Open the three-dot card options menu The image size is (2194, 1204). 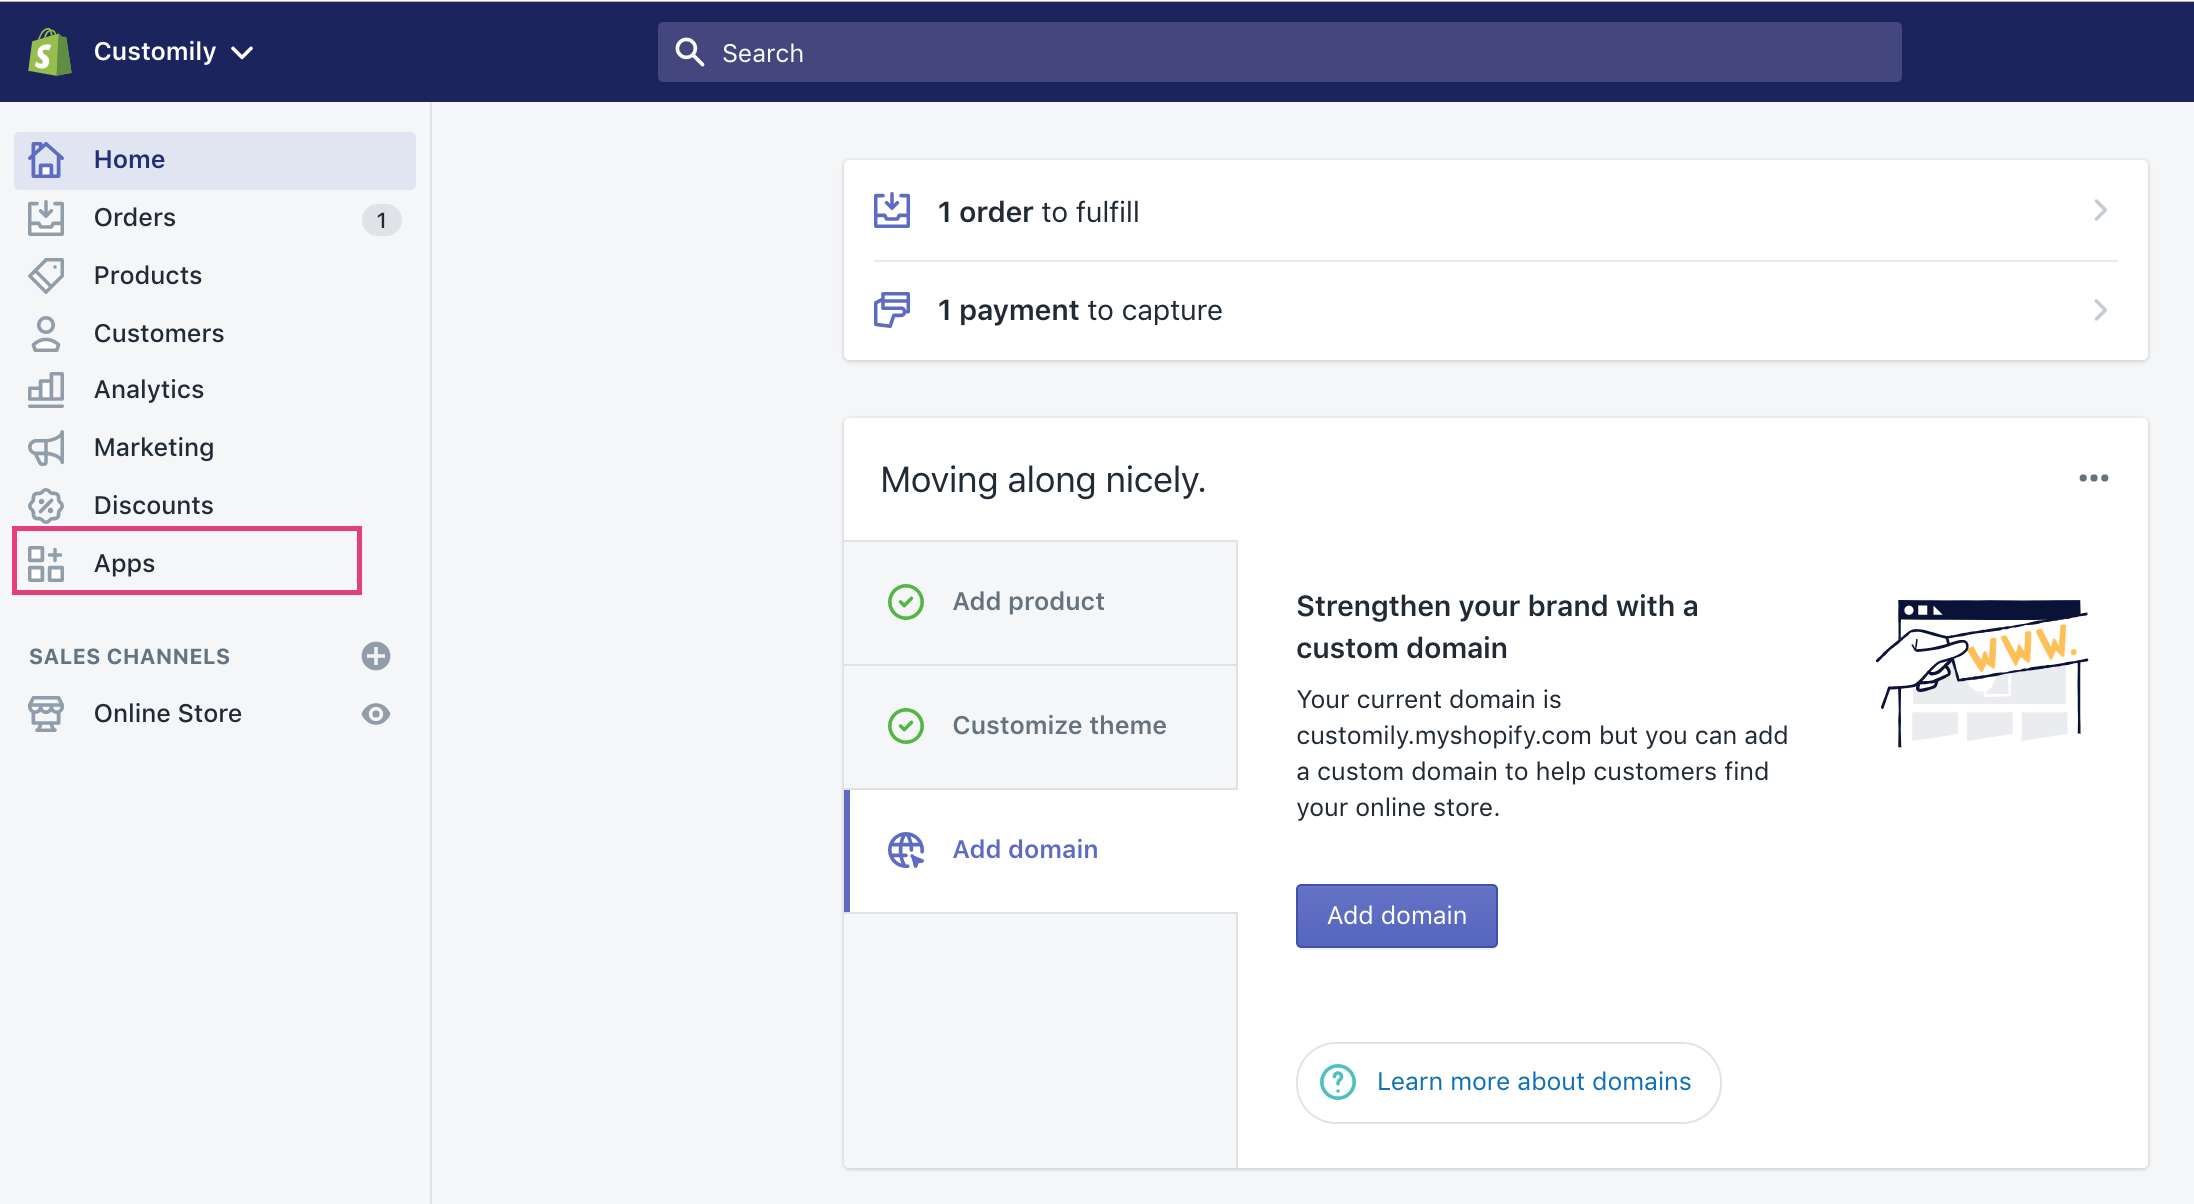point(2093,479)
